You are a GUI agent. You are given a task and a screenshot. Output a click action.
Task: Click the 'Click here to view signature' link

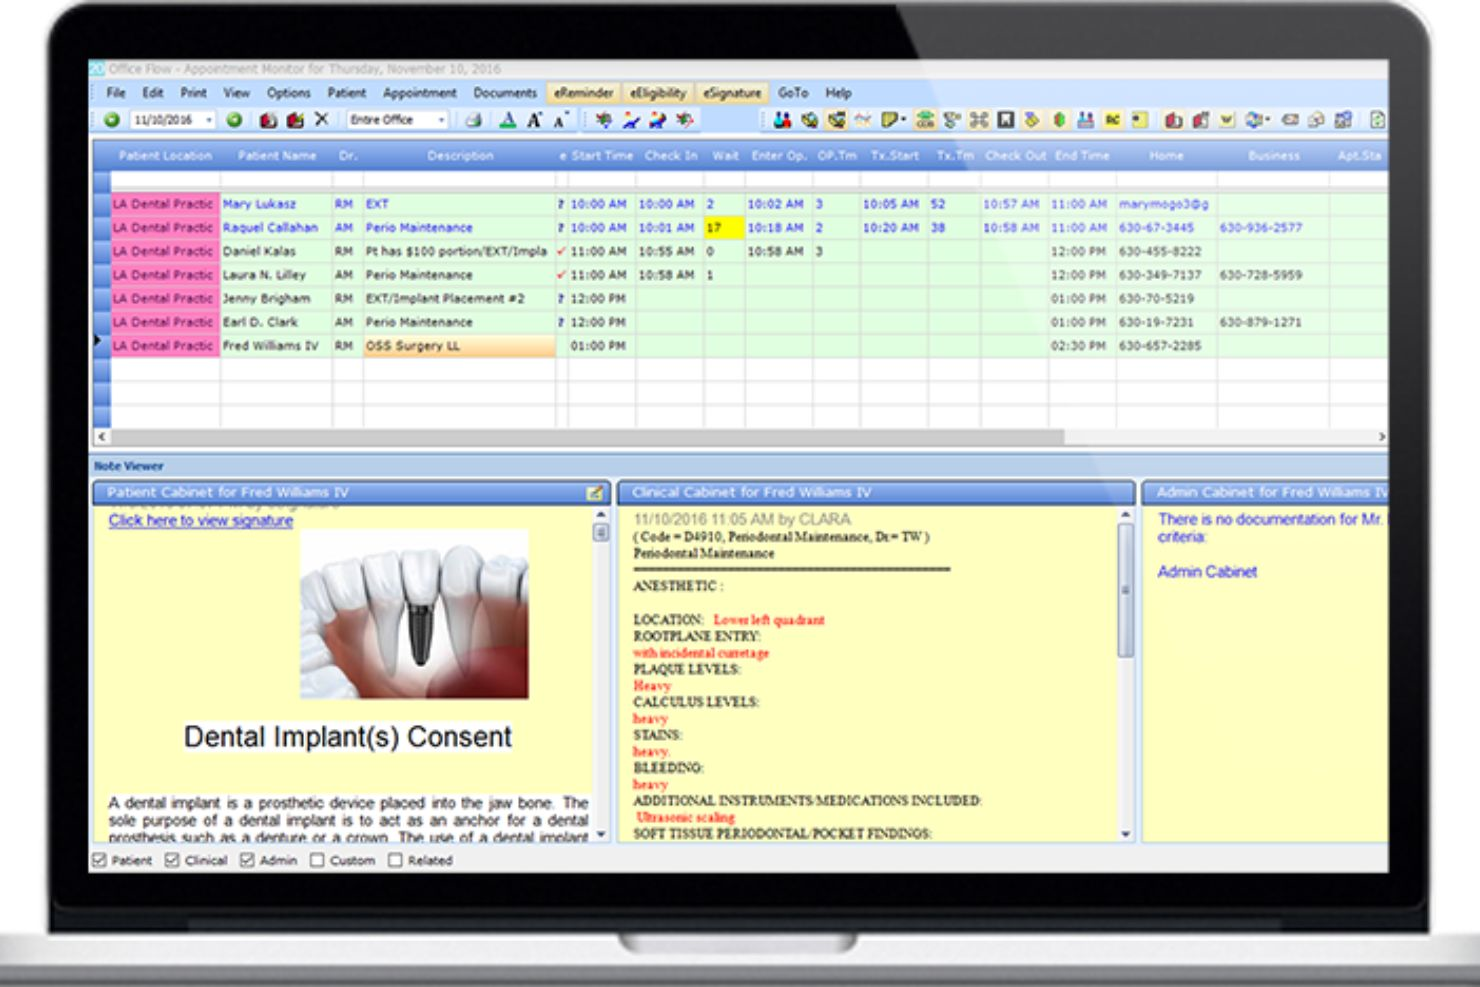(201, 521)
